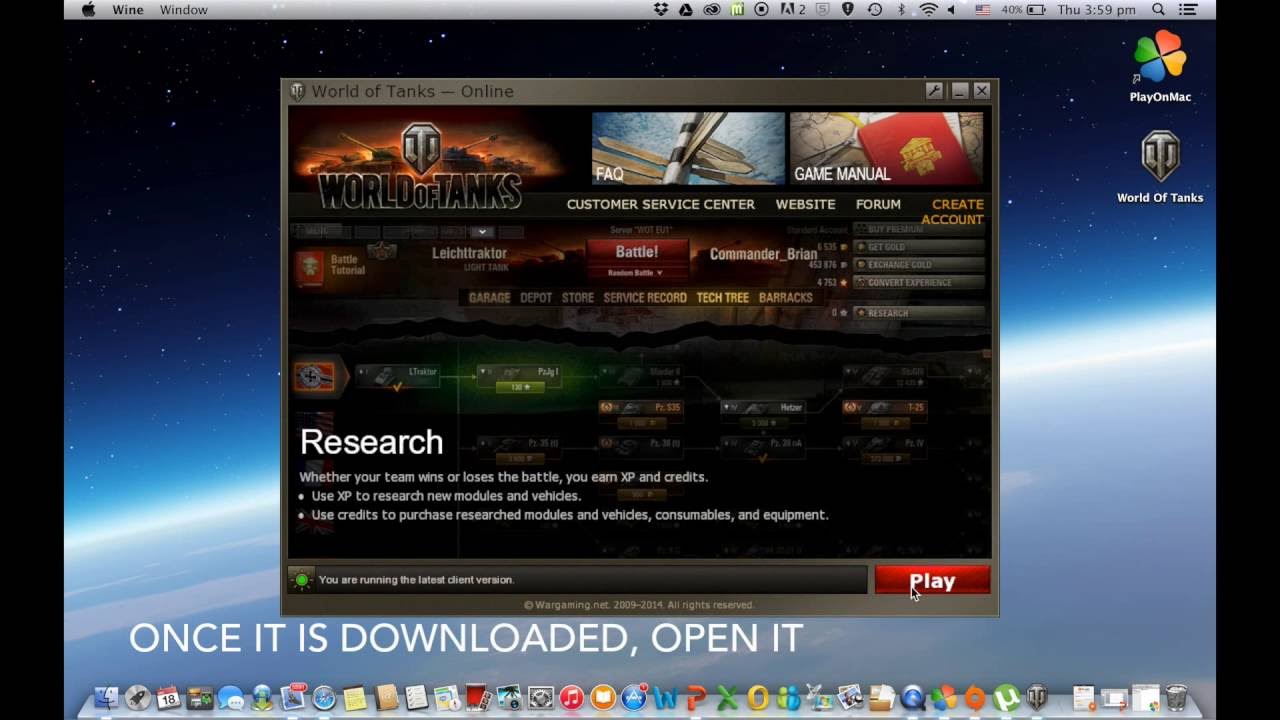Open Finder from the Dock
The width and height of the screenshot is (1280, 720).
[x=106, y=698]
